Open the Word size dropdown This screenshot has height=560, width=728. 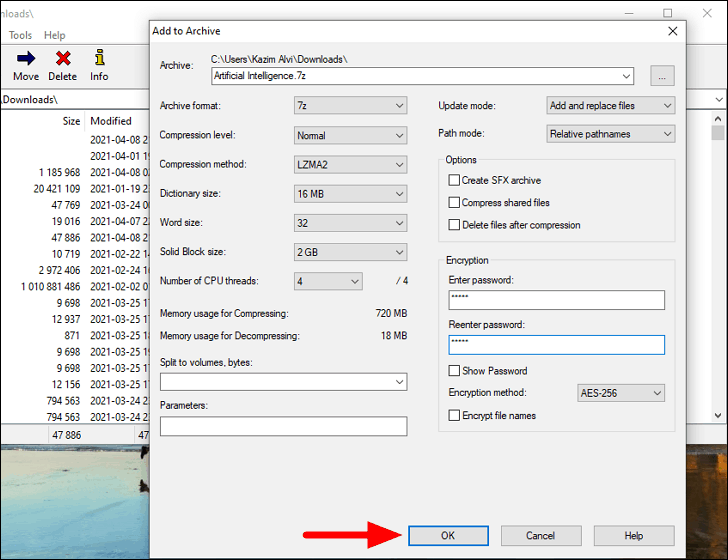click(351, 223)
